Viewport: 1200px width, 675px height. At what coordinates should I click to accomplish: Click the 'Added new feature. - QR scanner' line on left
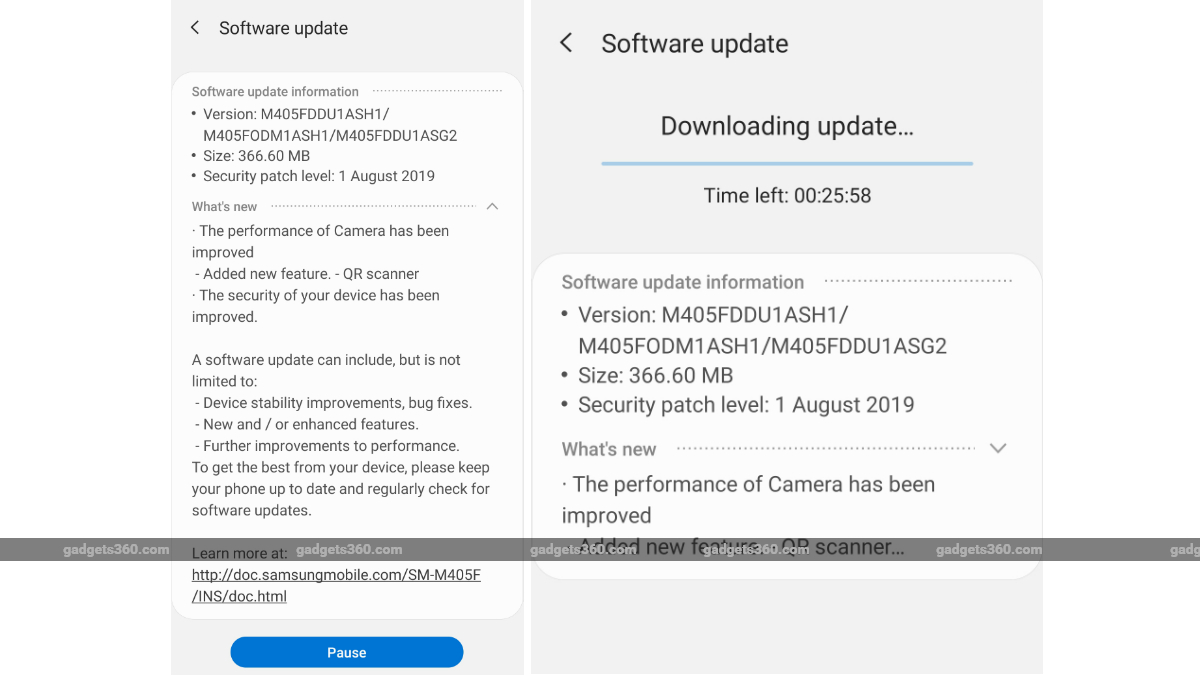click(x=311, y=274)
